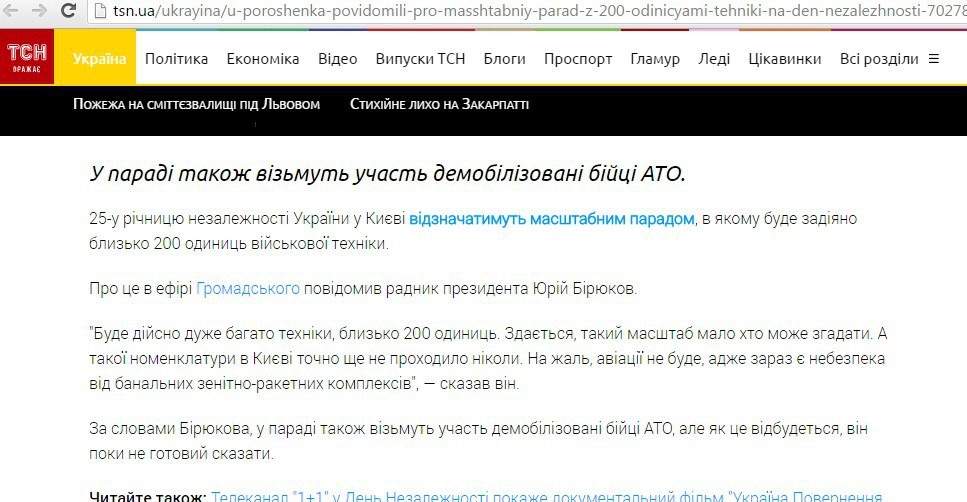This screenshot has width=967, height=502.
Task: Go to the Леді section
Action: 714,59
